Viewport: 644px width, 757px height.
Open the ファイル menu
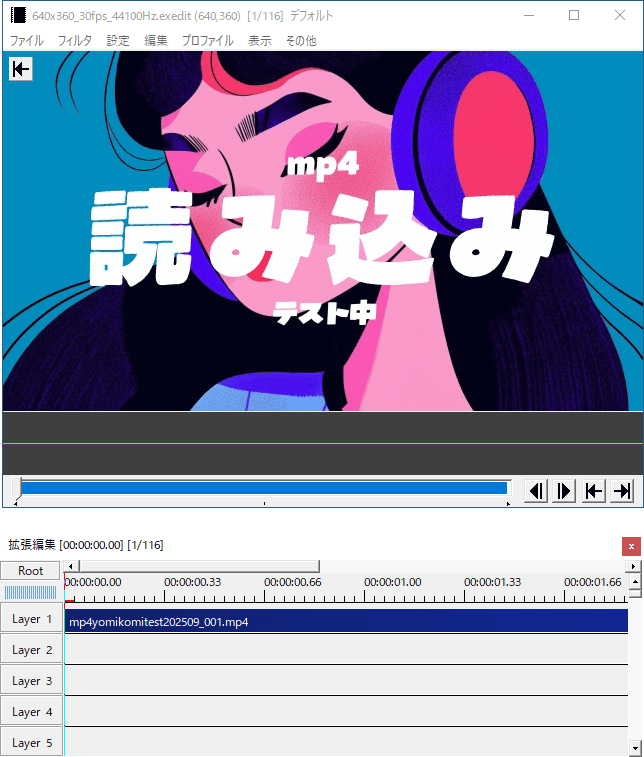tap(26, 41)
